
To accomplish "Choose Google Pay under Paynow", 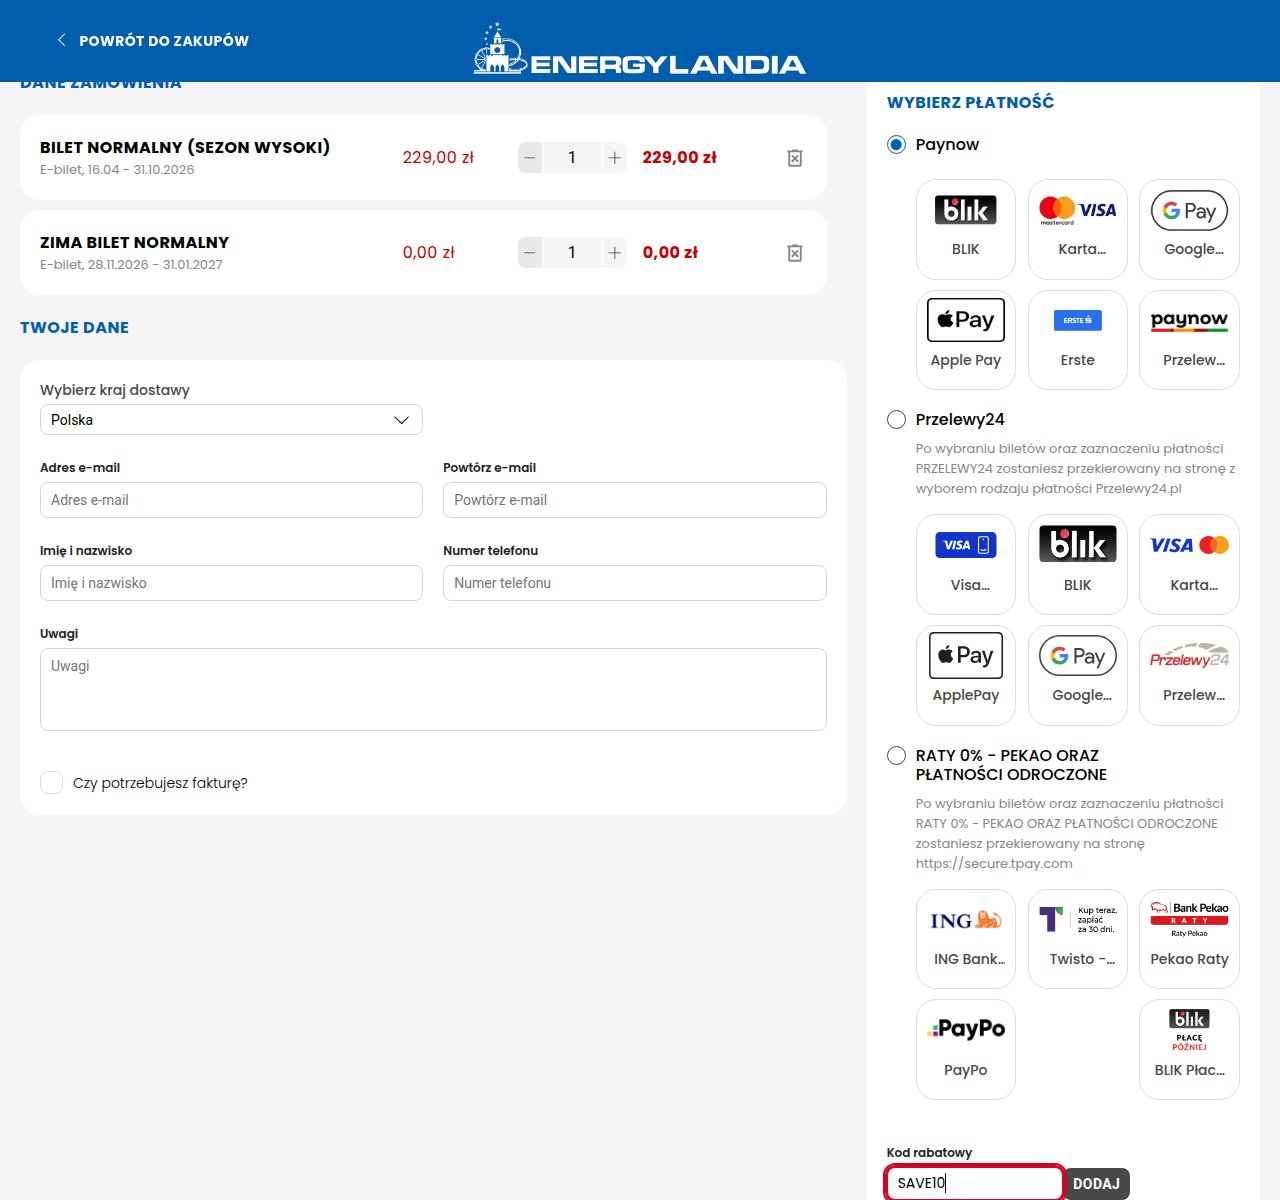I will (x=1189, y=230).
